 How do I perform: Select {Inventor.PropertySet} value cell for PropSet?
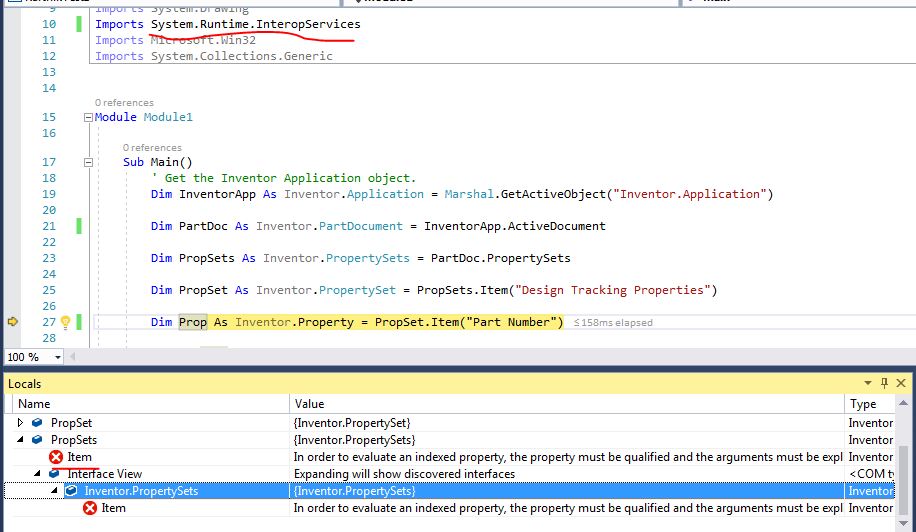(x=352, y=422)
